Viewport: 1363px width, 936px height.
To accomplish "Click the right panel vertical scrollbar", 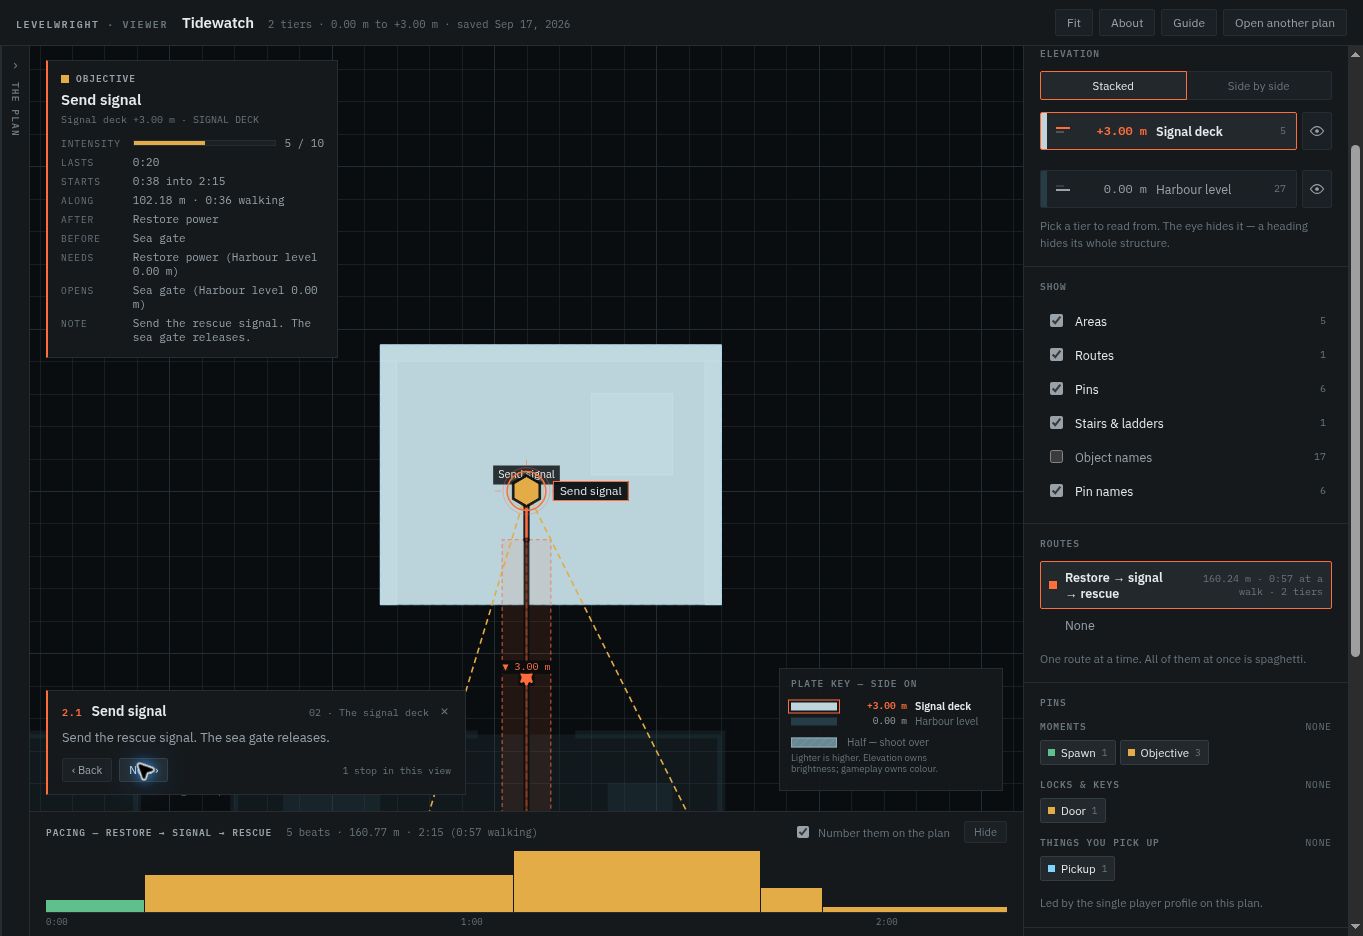I will pos(1355,400).
